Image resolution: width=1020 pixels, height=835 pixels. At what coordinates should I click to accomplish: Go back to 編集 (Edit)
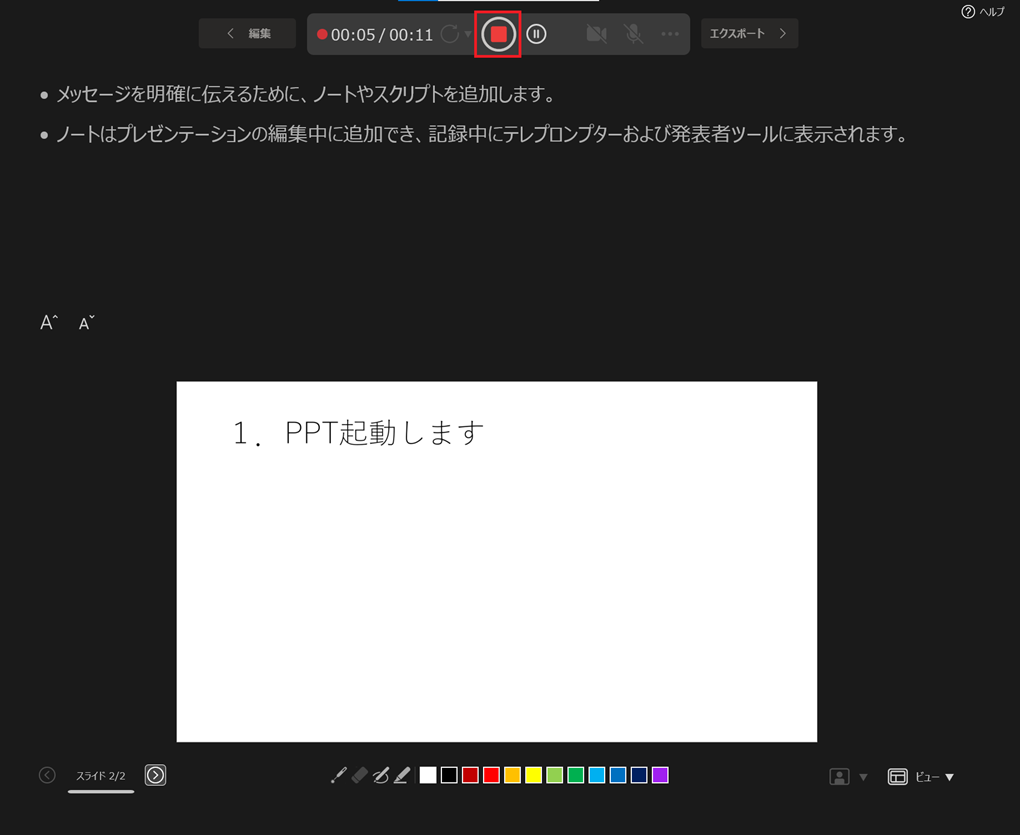click(x=247, y=34)
